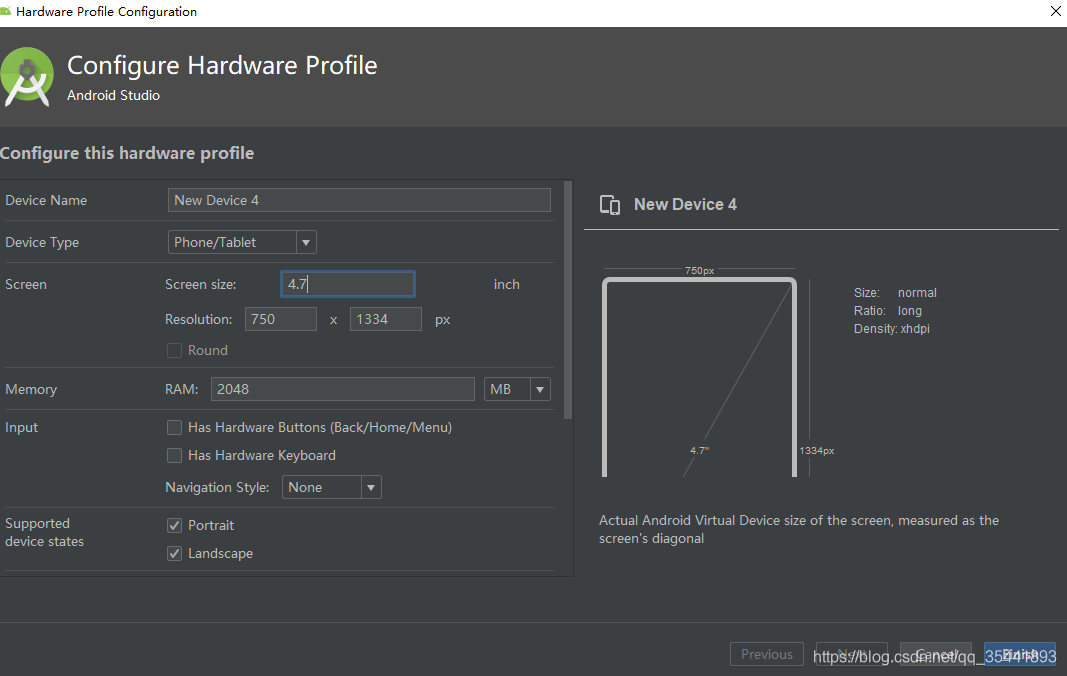Uncheck the Portrait device state
1067x676 pixels.
coord(174,526)
